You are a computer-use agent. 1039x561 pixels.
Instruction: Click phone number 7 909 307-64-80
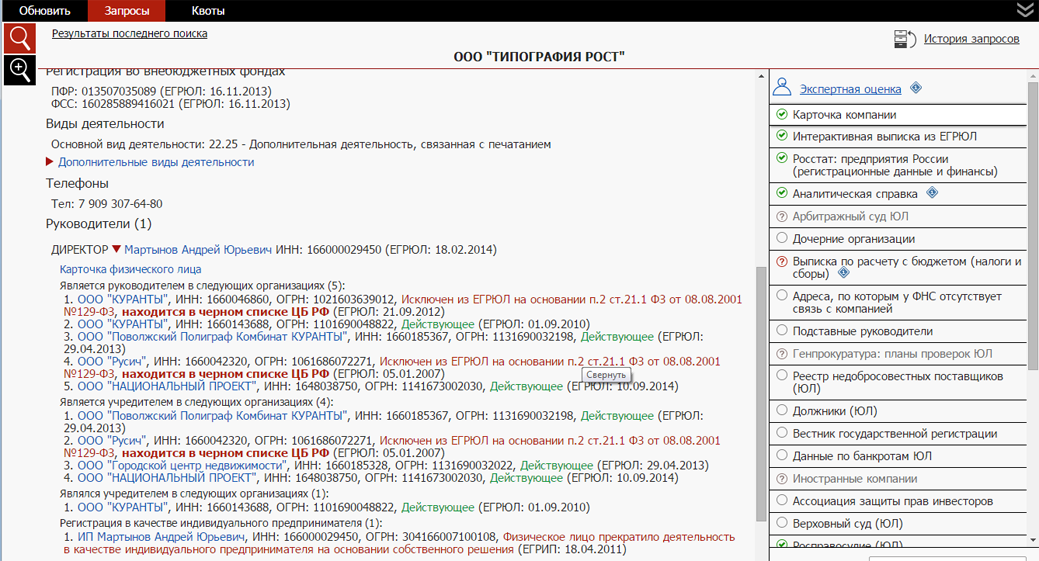coord(120,204)
